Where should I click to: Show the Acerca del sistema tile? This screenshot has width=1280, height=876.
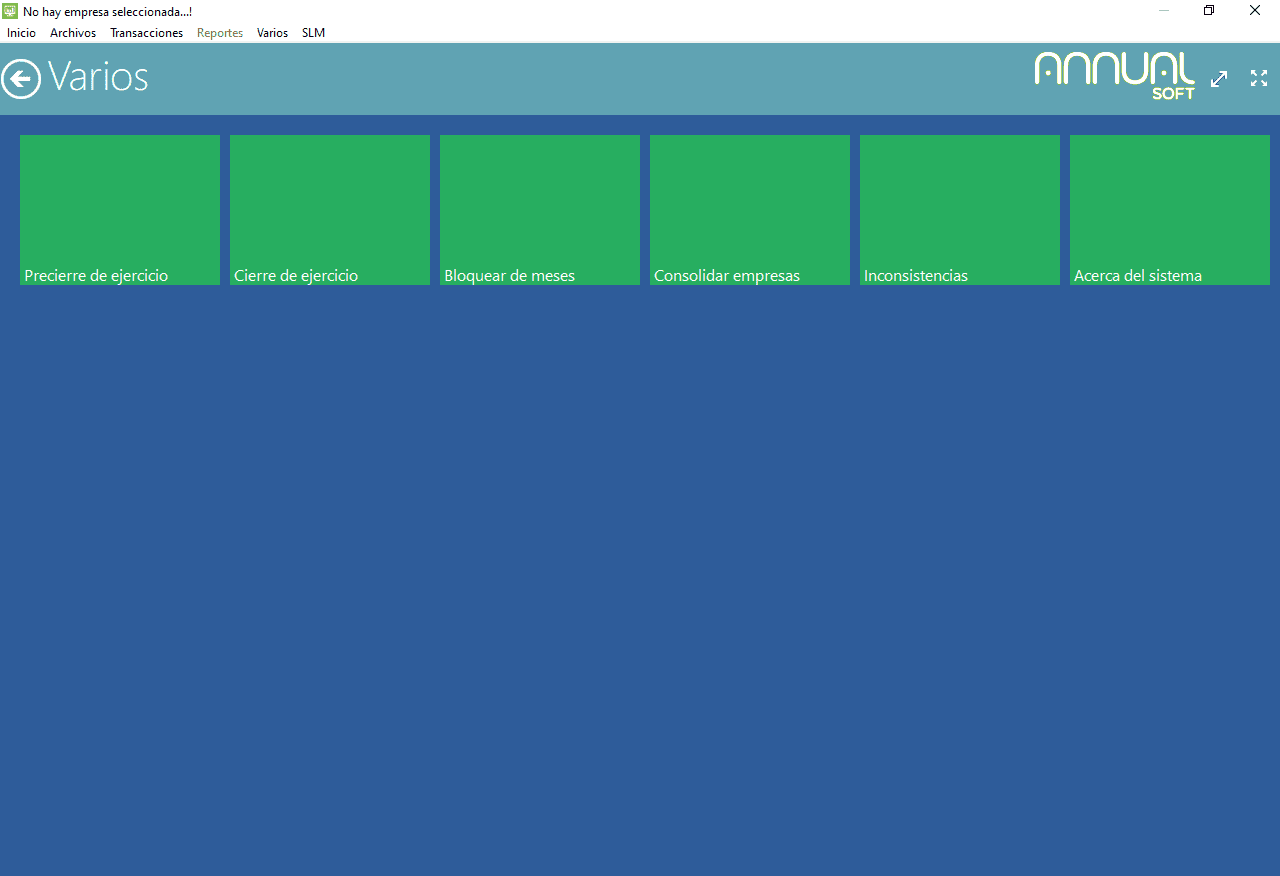point(1170,210)
